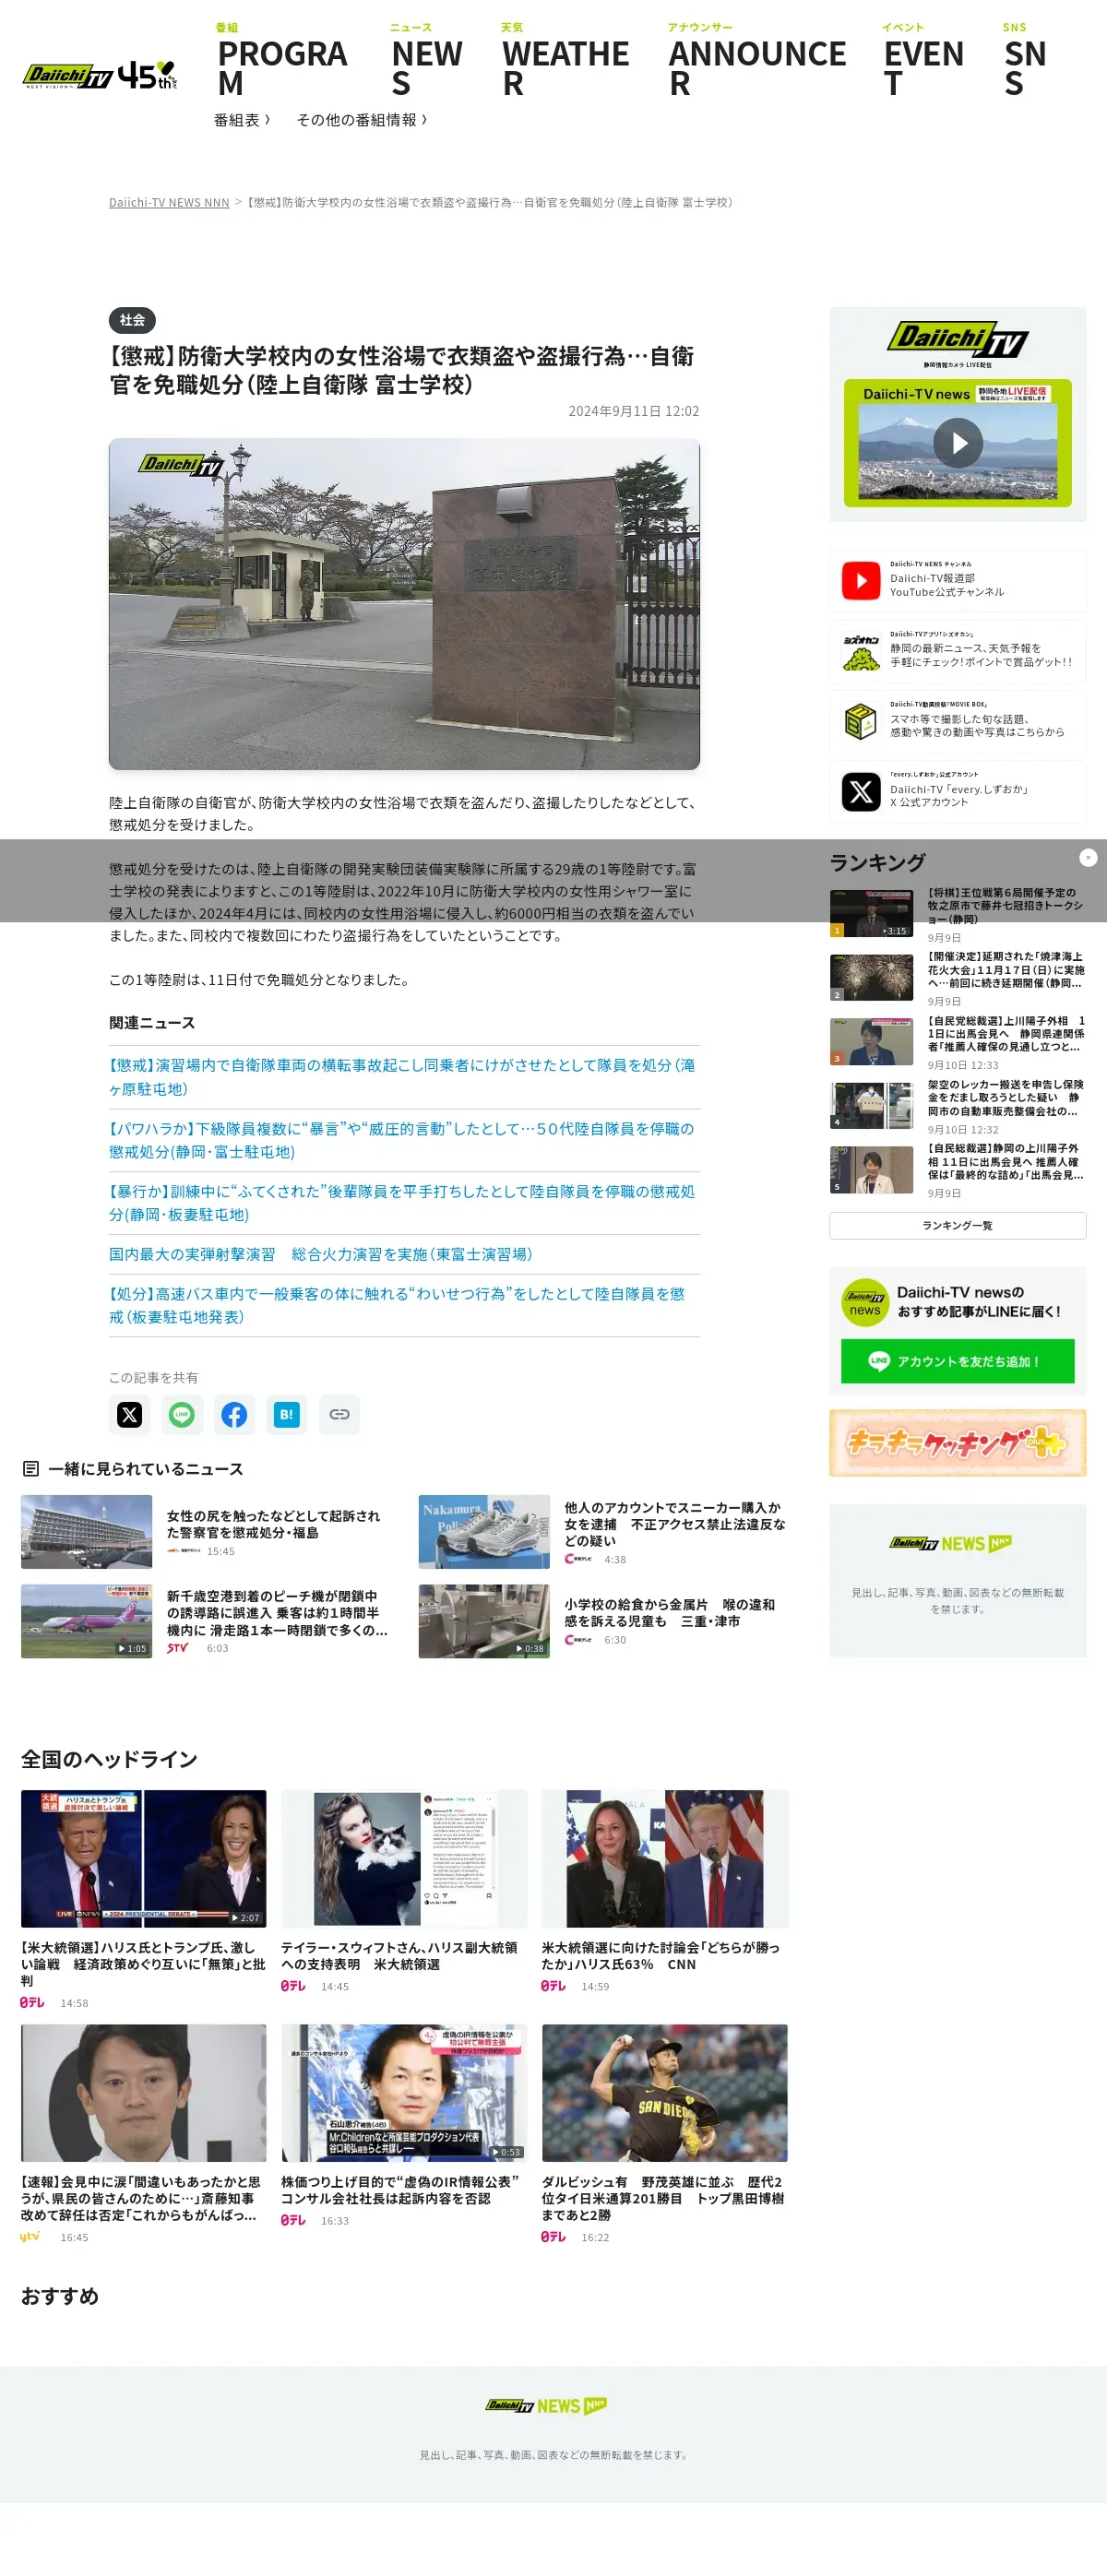Click the 社会 category tag
This screenshot has width=1107, height=2576.
tap(132, 320)
